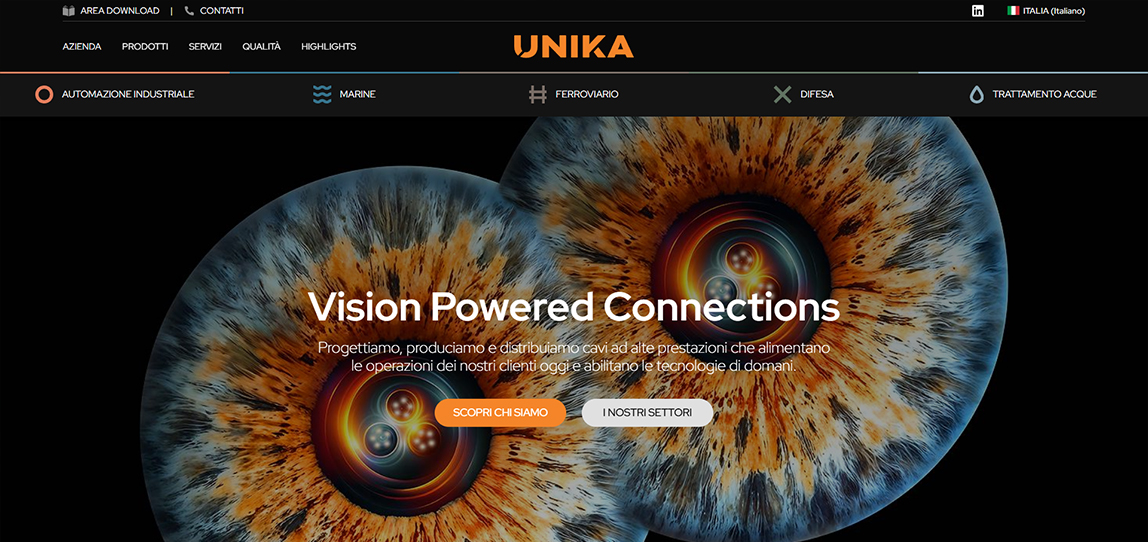Screen dimensions: 1148x542
Task: Click the orange ring Automazione Industriale icon
Action: pos(44,94)
